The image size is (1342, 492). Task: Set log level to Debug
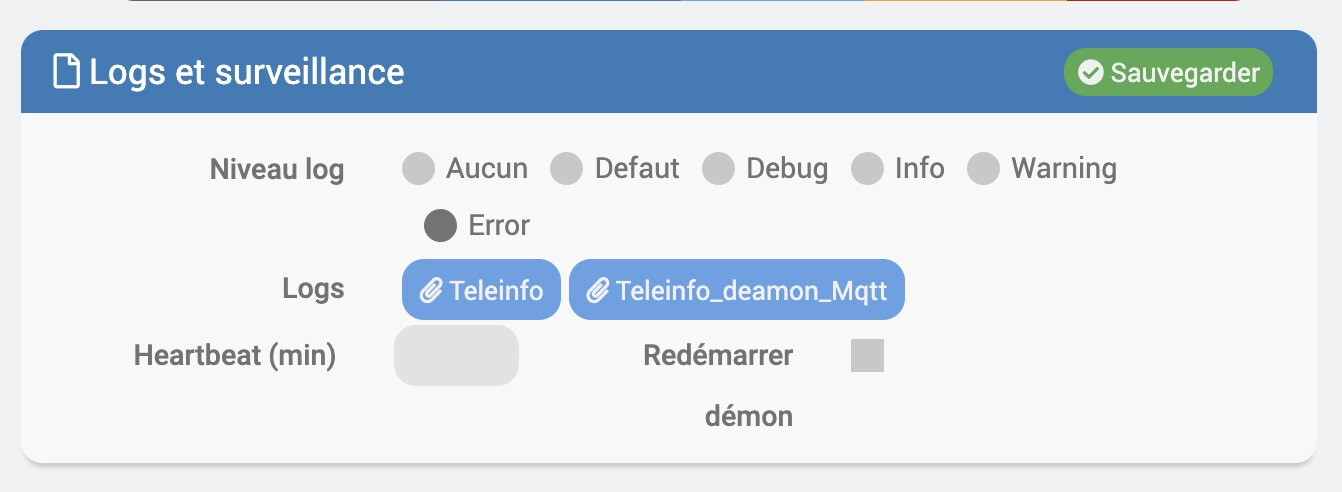coord(719,169)
